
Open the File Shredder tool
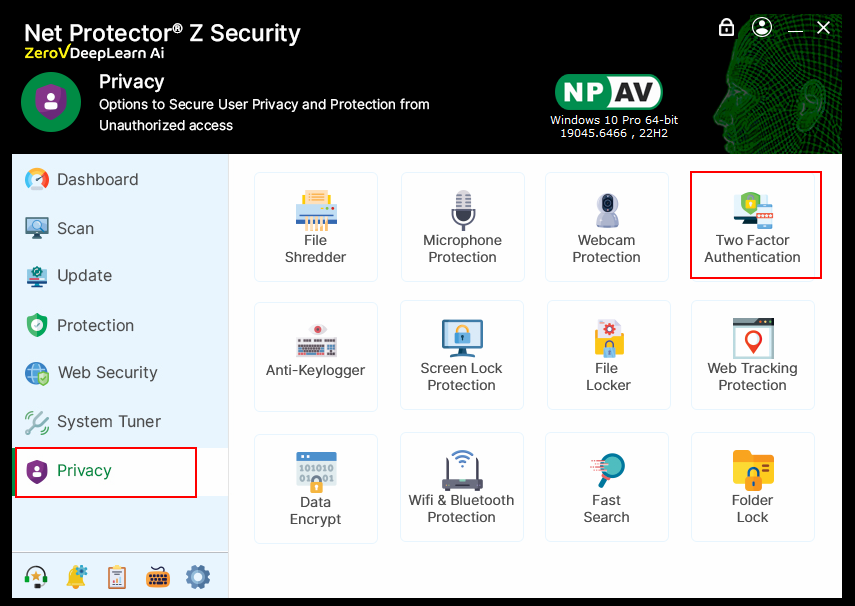[315, 226]
